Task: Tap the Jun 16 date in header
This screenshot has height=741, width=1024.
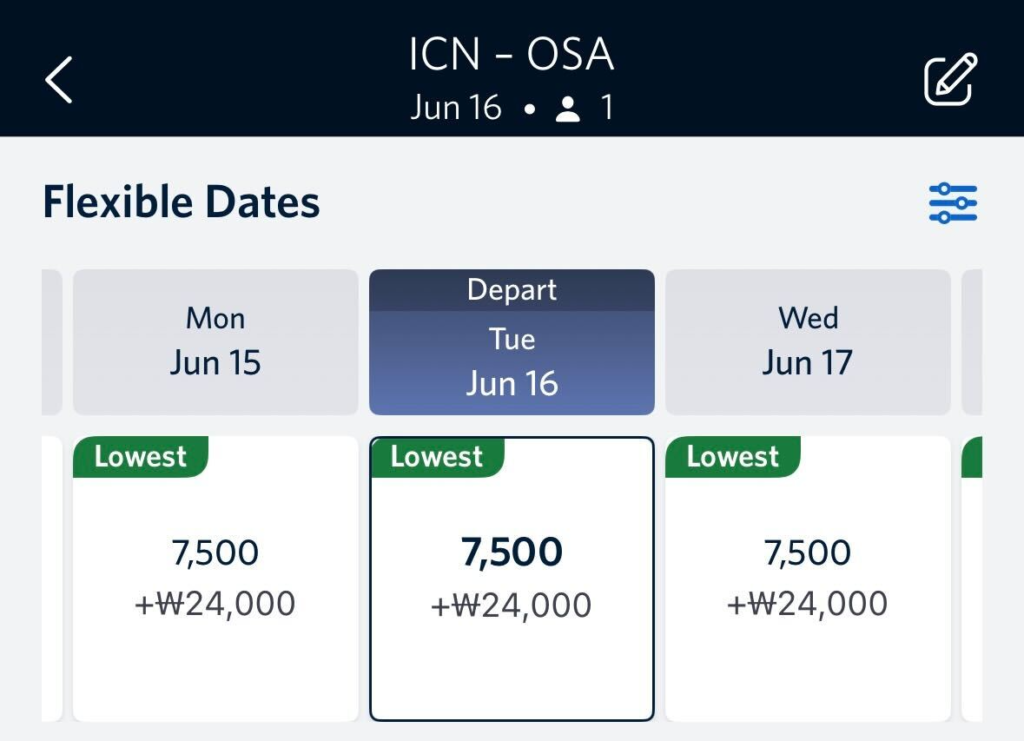Action: pyautogui.click(x=456, y=108)
